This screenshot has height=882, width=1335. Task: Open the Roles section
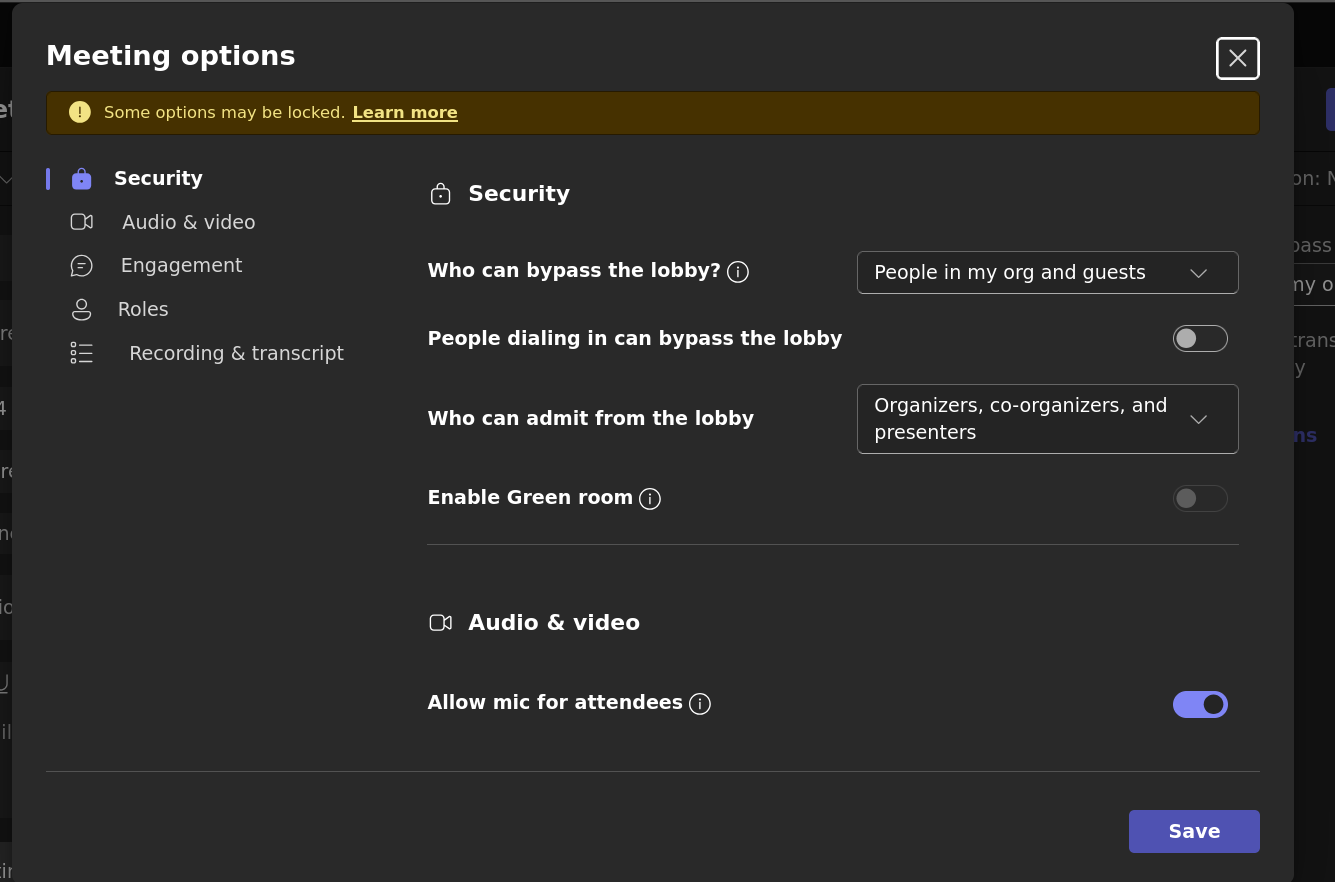143,310
